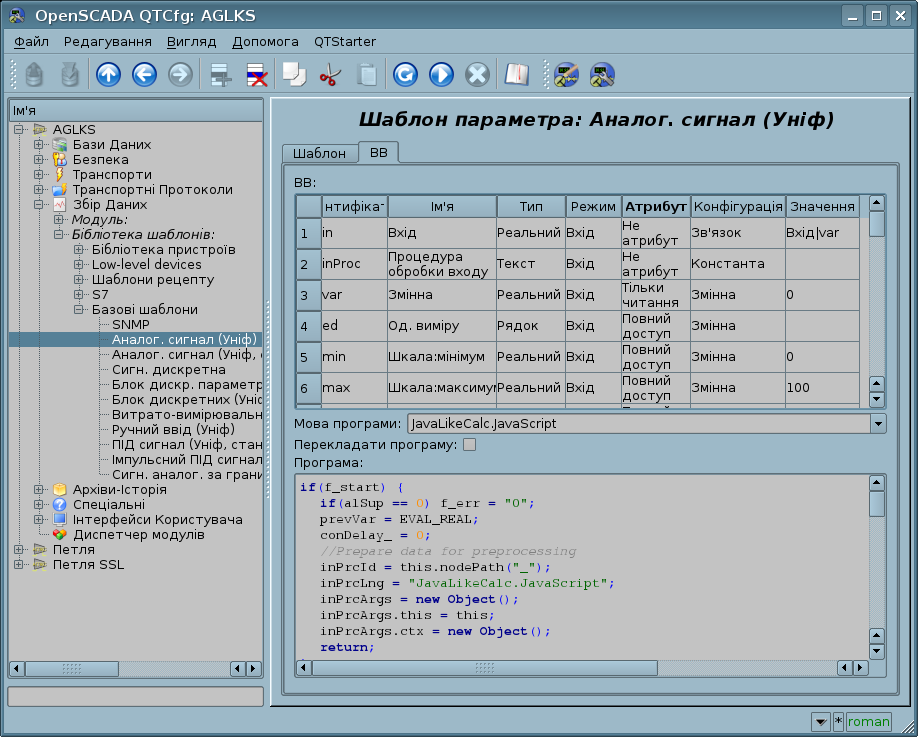Click the scissors Cut icon

pyautogui.click(x=329, y=75)
